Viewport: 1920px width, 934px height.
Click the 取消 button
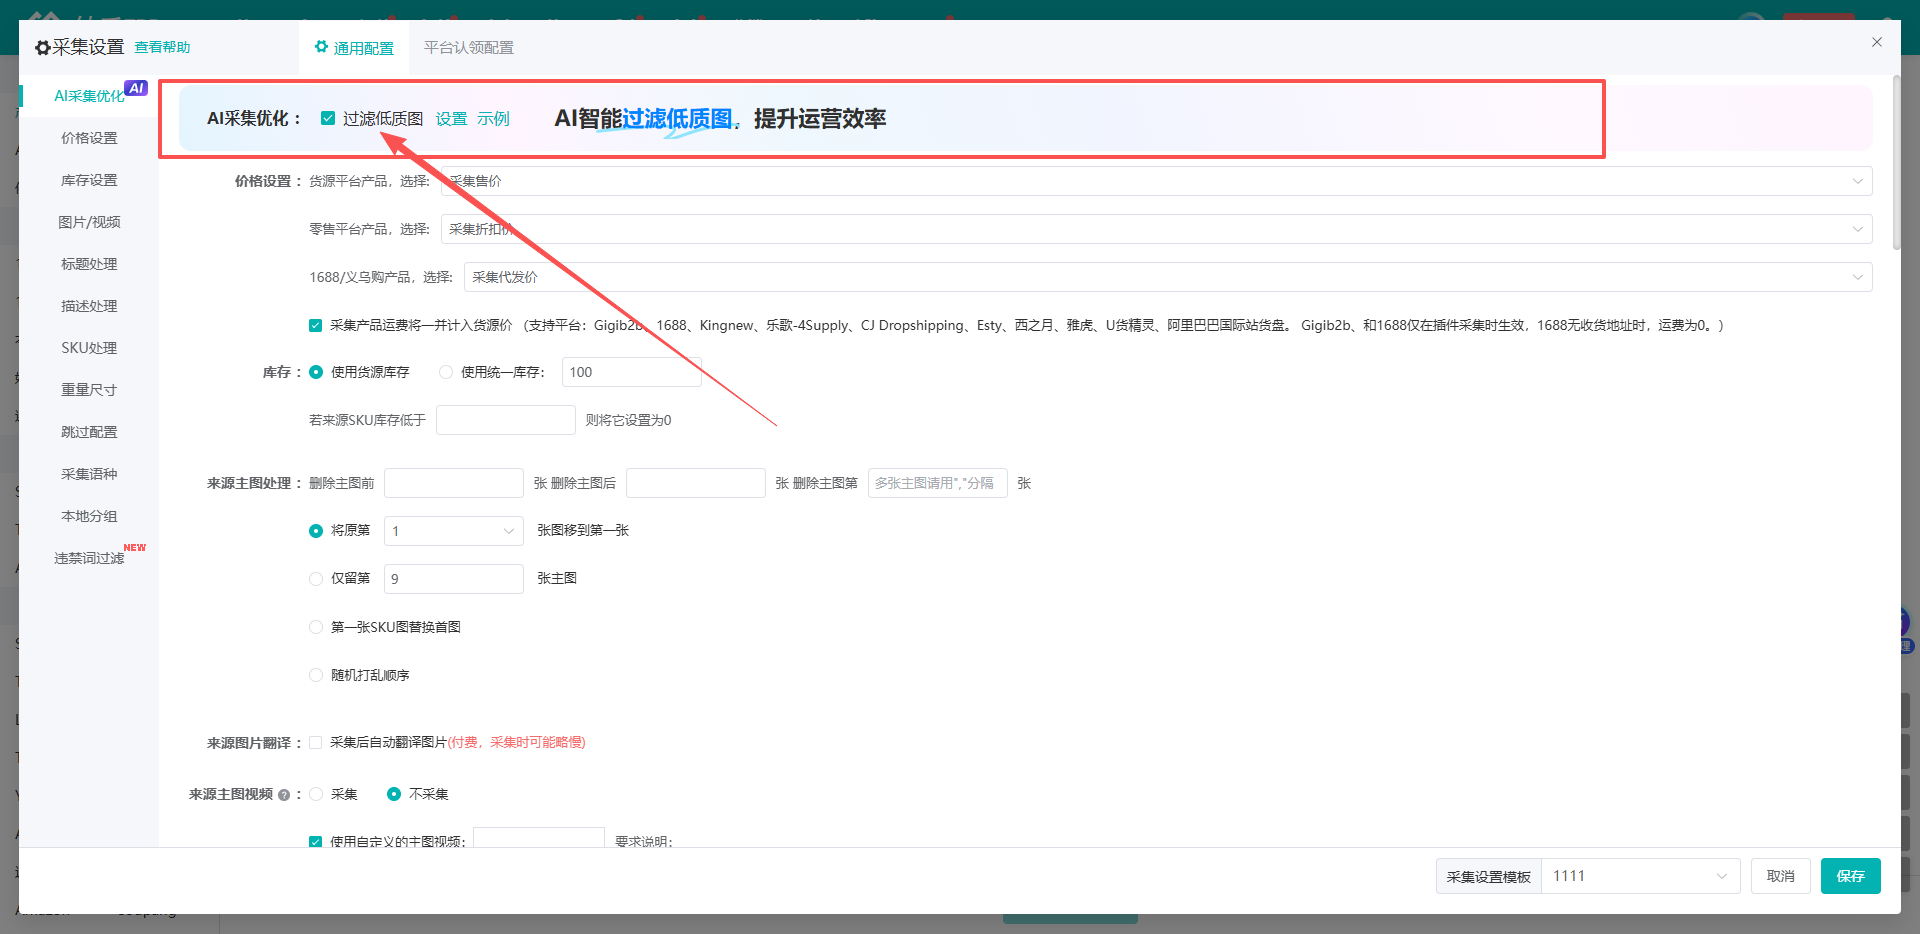[x=1780, y=876]
